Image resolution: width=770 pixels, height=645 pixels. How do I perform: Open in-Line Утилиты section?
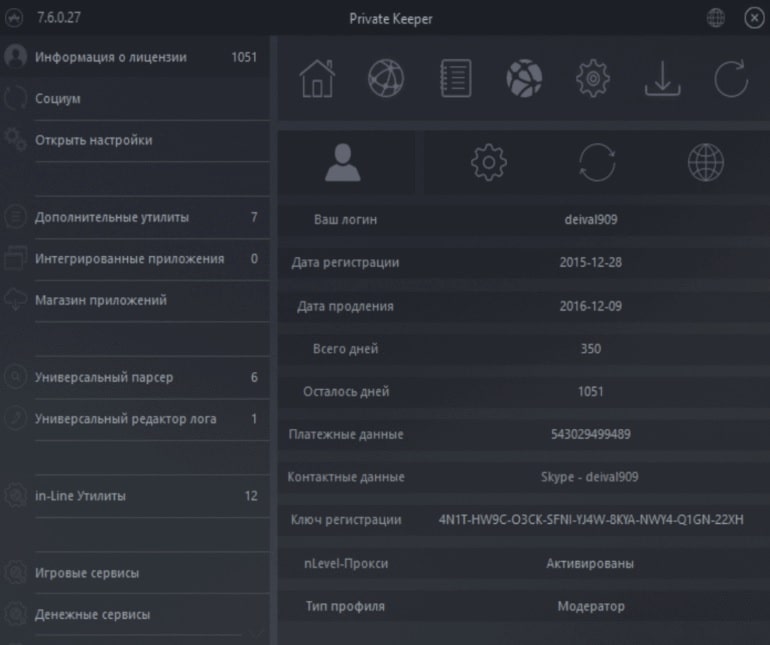tap(135, 496)
